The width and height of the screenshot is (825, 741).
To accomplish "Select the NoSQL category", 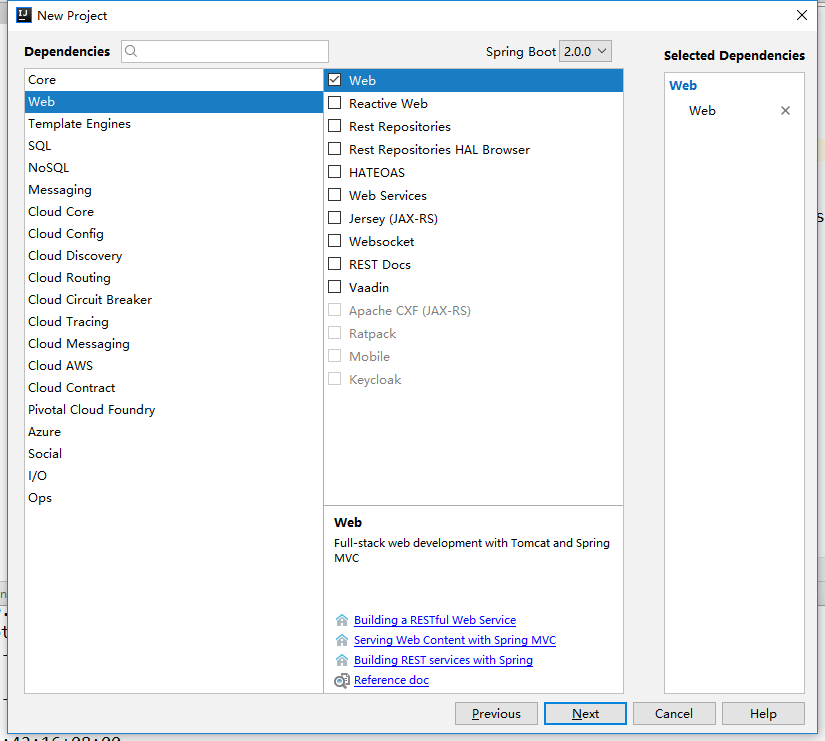I will [x=174, y=168].
